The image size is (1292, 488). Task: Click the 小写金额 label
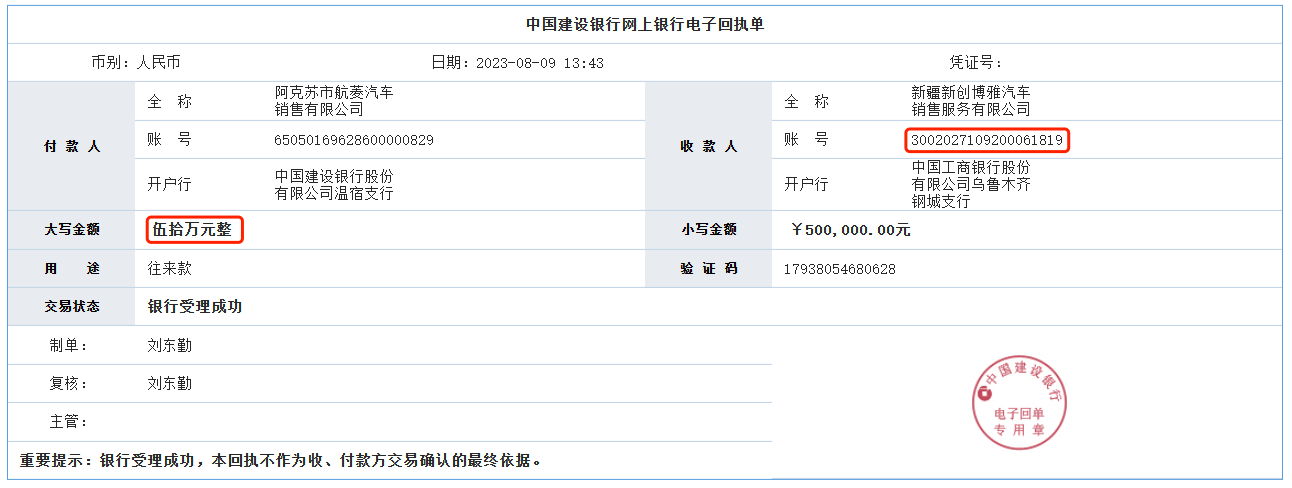(709, 229)
